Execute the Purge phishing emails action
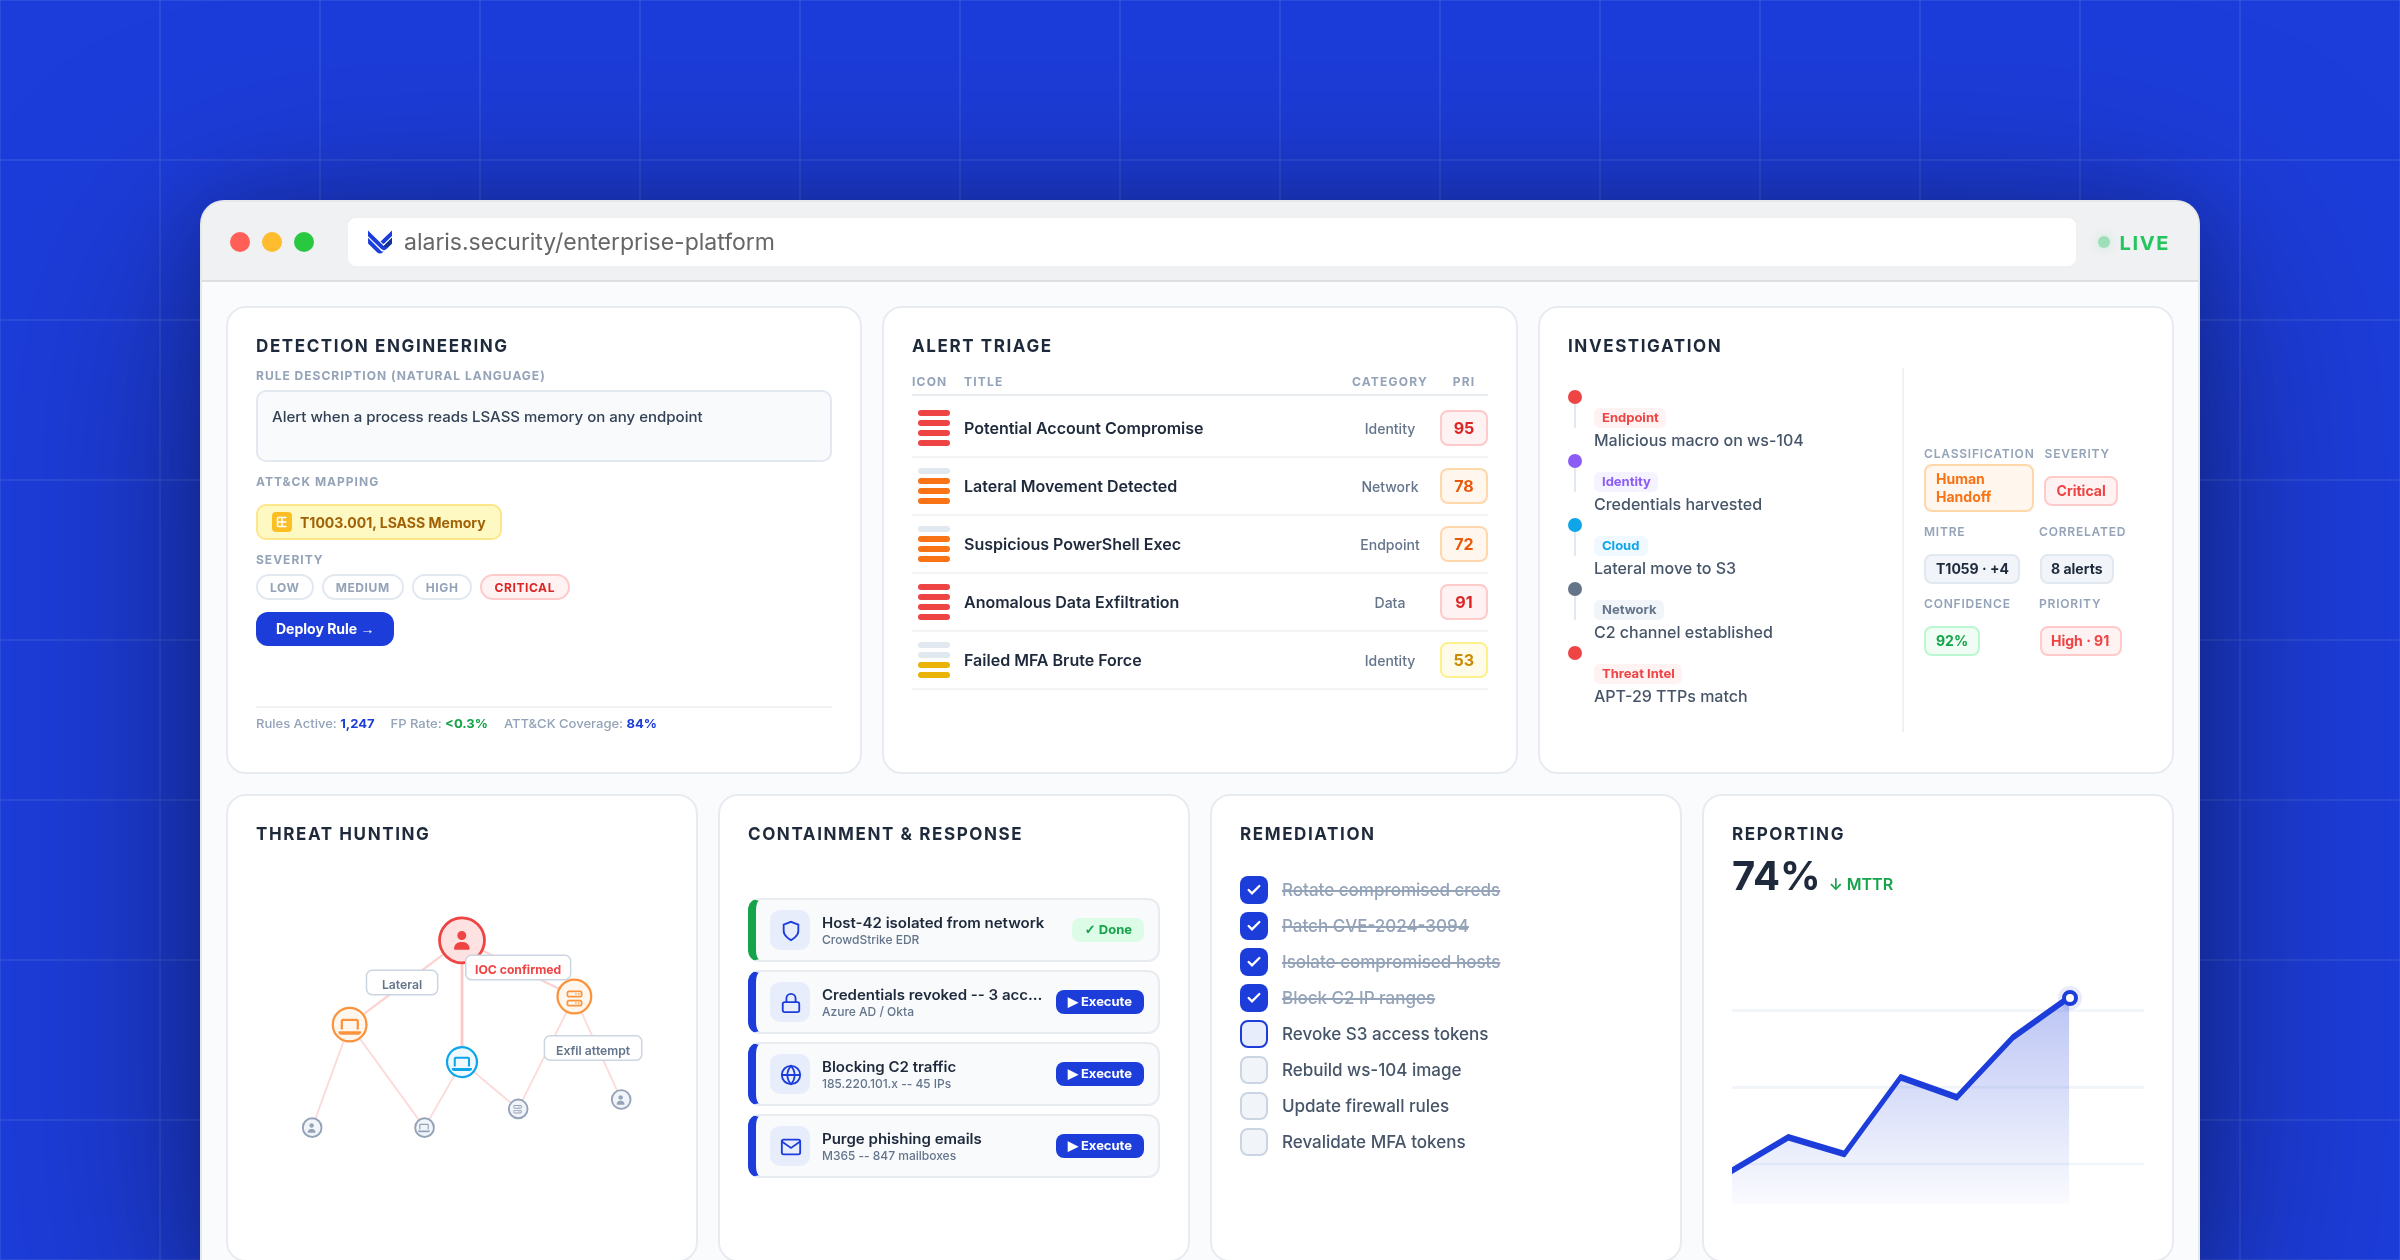This screenshot has height=1260, width=2400. click(1099, 1146)
